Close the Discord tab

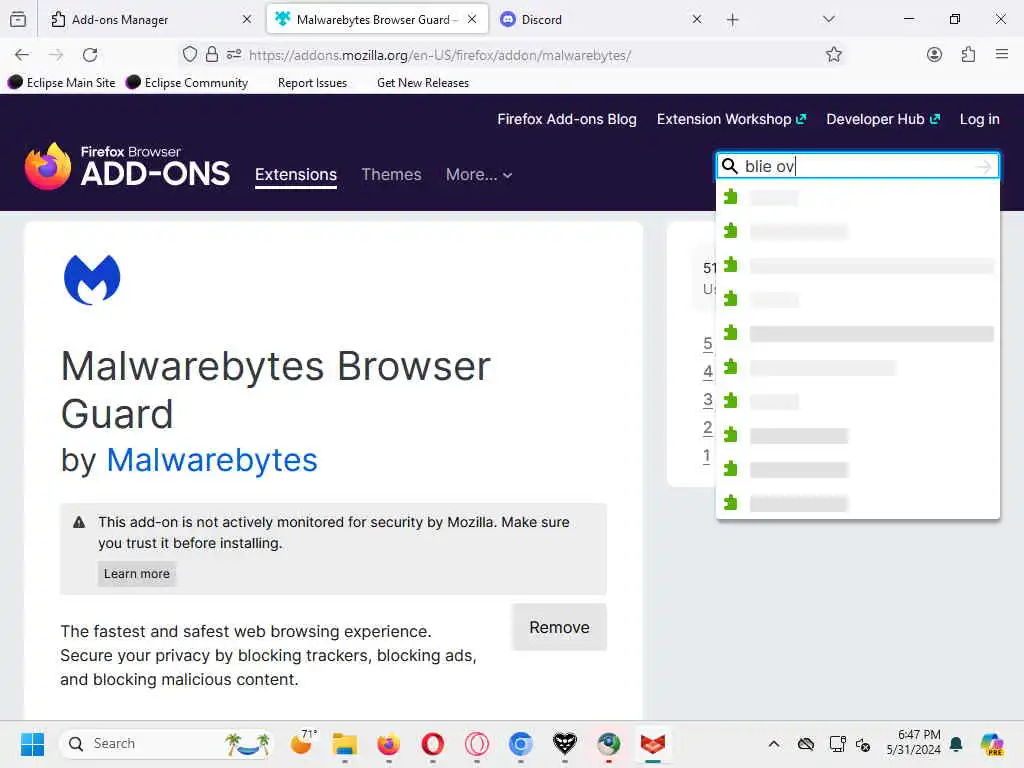point(697,20)
